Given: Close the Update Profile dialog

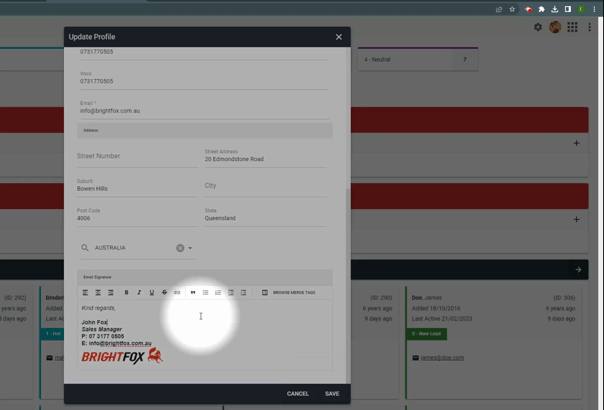Looking at the screenshot, I should [339, 37].
